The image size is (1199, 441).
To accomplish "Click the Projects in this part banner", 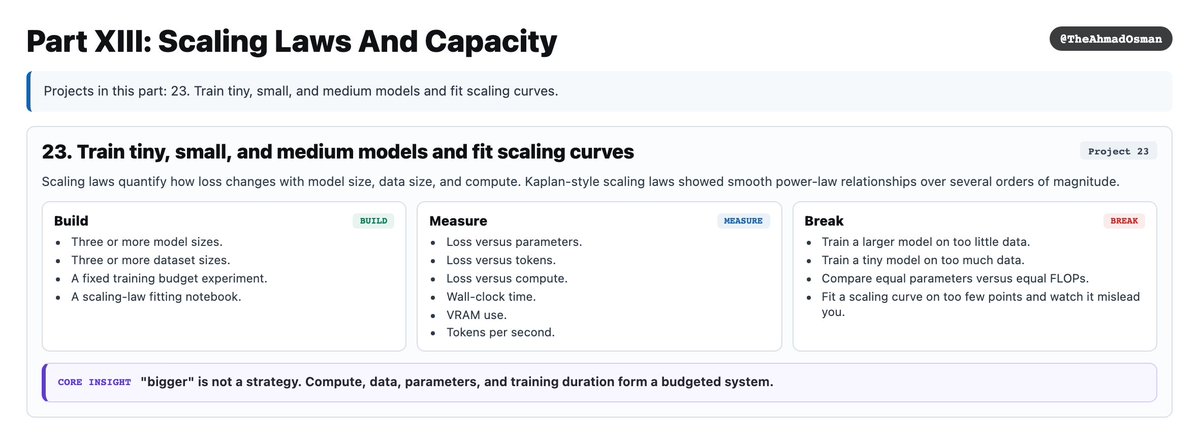I will click(x=599, y=91).
